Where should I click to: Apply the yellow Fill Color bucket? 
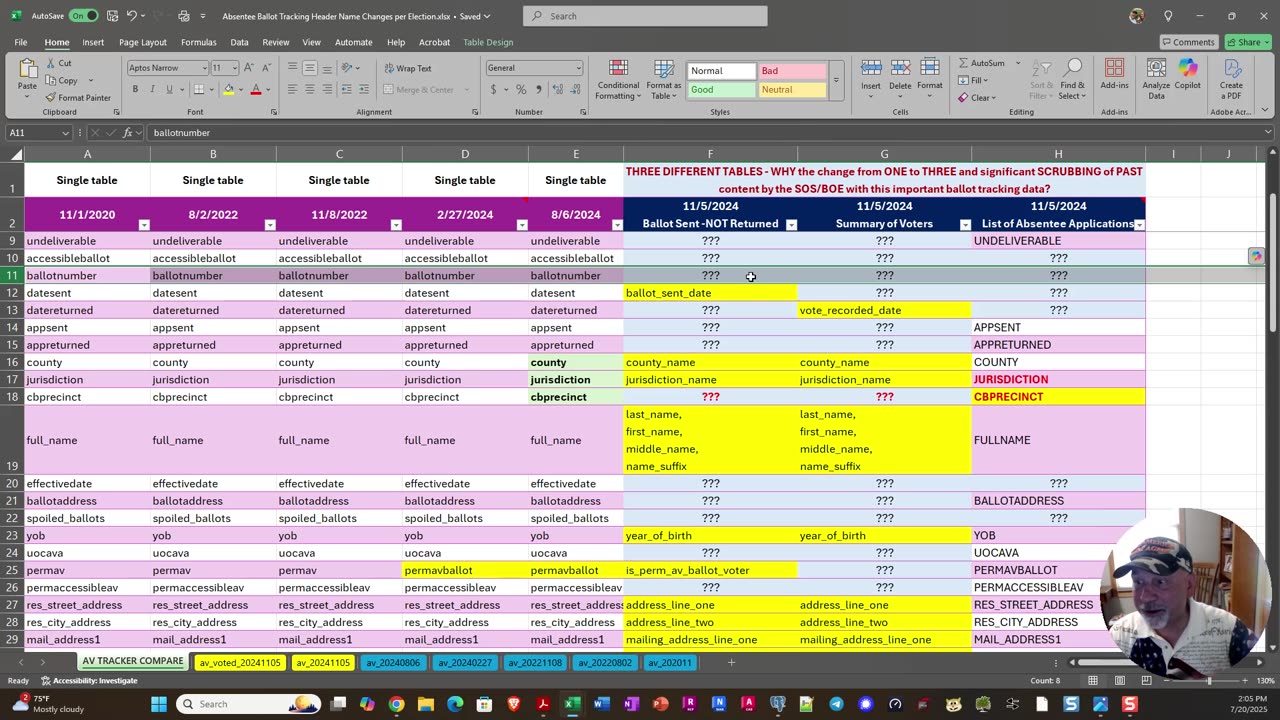[229, 89]
